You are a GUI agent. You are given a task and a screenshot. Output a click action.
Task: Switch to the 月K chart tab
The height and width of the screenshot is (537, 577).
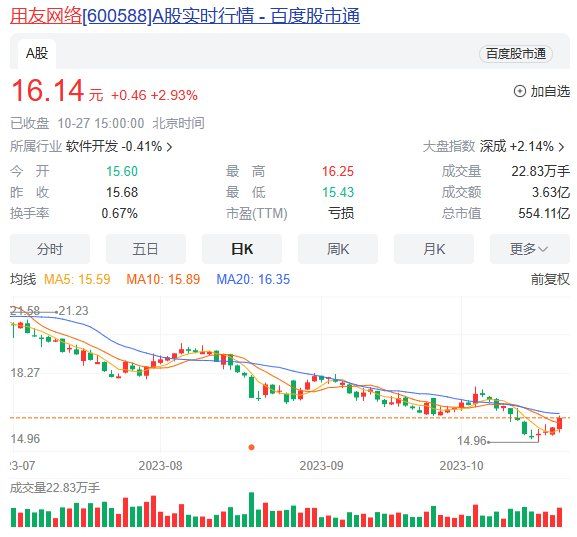point(434,249)
